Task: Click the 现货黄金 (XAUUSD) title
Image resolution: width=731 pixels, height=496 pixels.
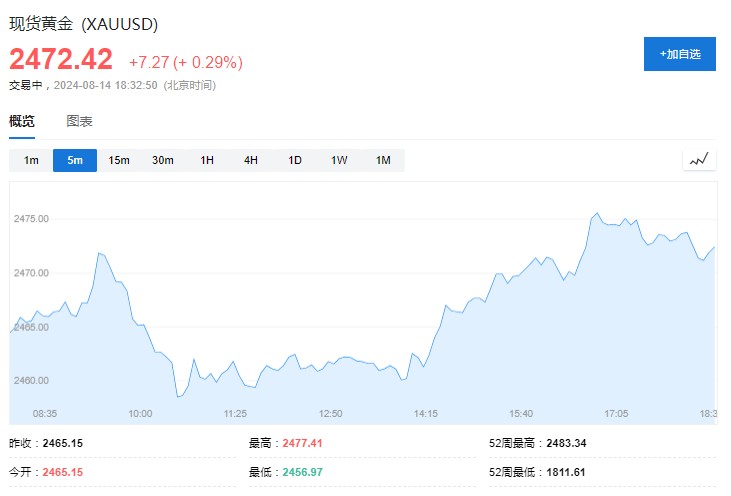Action: 84,24
